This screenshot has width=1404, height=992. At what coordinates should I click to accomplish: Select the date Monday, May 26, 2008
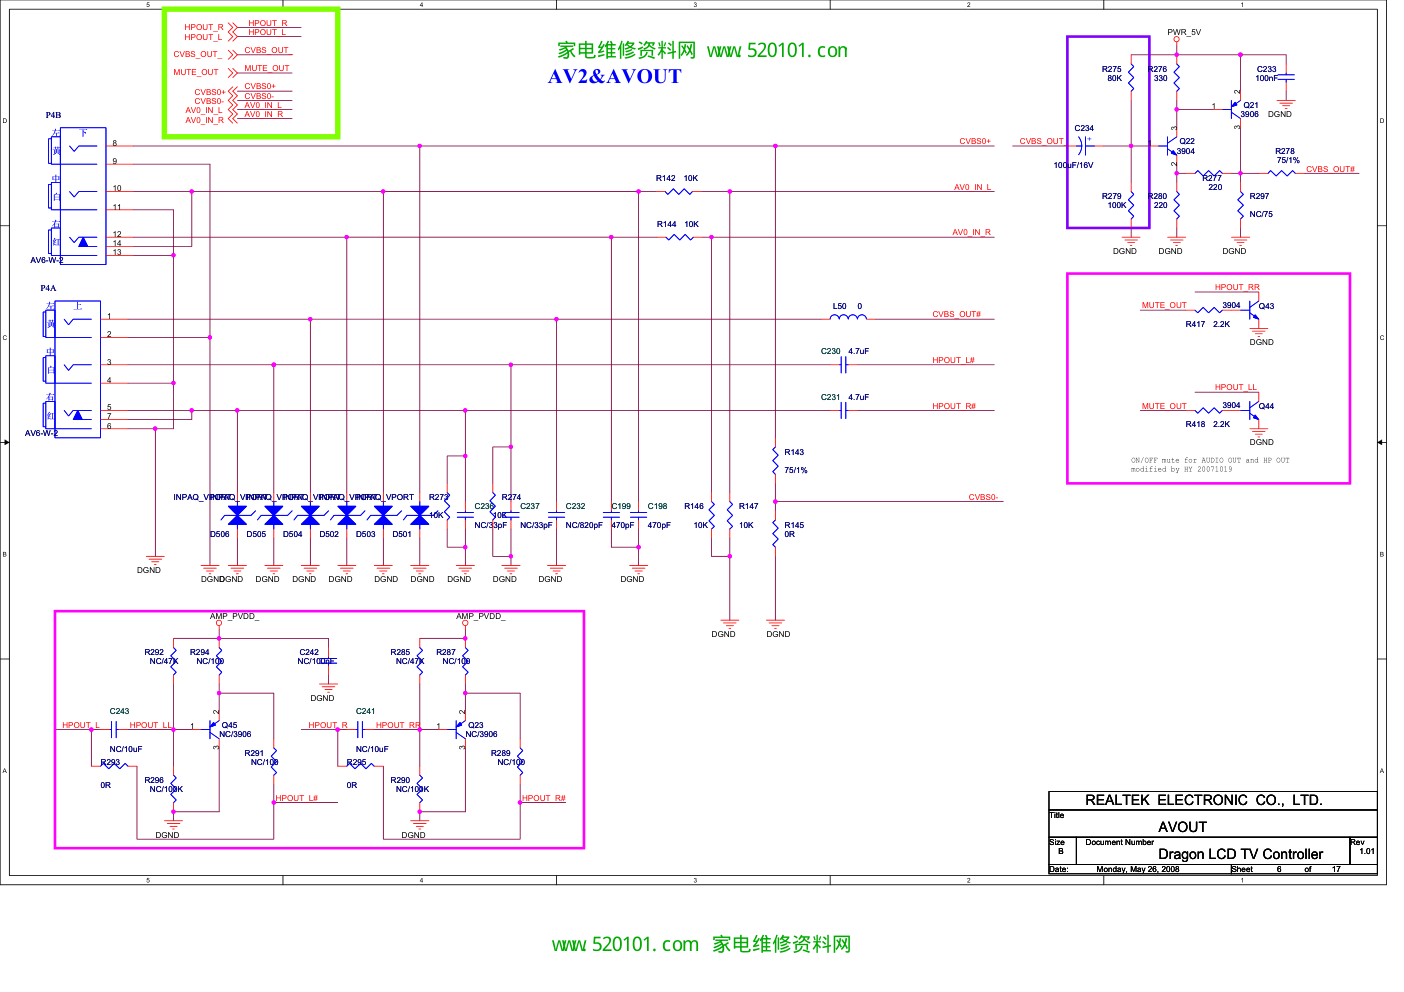1138,869
